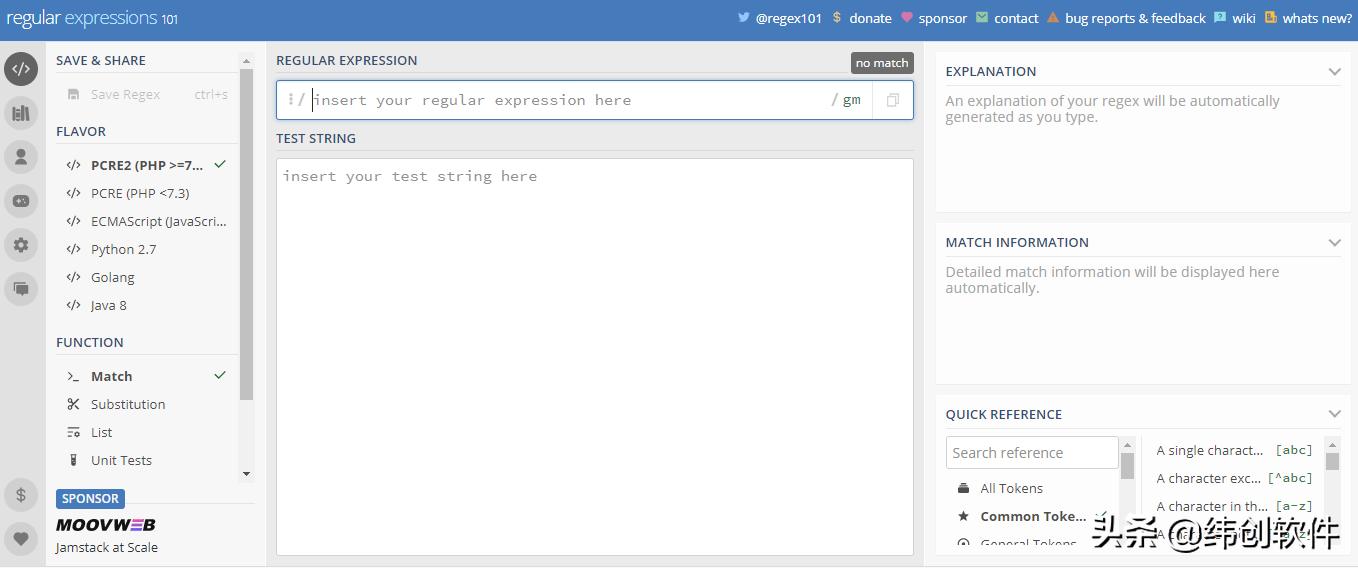1358x568 pixels.
Task: Select Golang flavor
Action: coord(146,277)
